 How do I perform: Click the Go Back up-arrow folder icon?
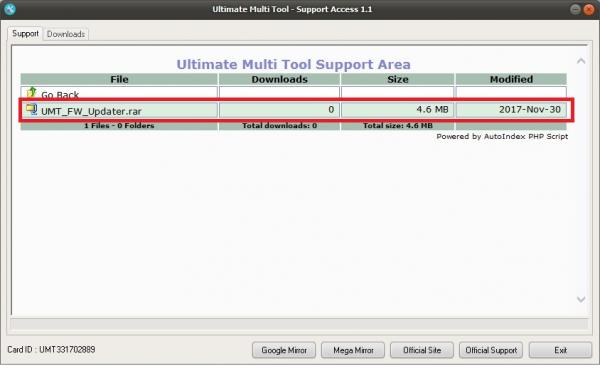coord(31,93)
